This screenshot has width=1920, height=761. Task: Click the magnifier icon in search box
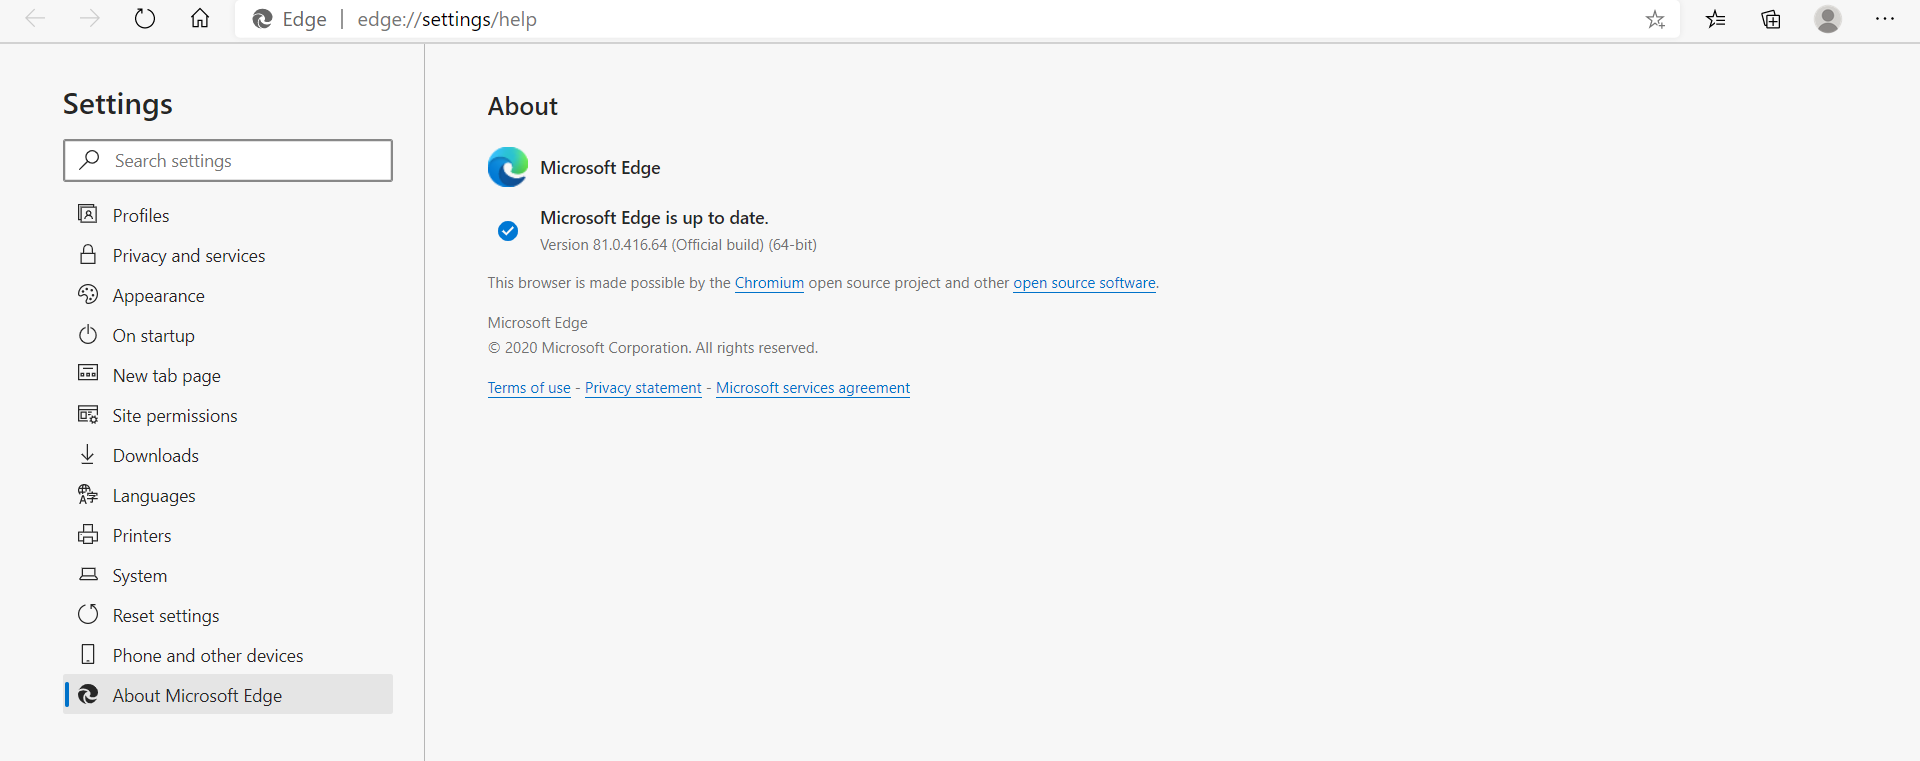[90, 160]
